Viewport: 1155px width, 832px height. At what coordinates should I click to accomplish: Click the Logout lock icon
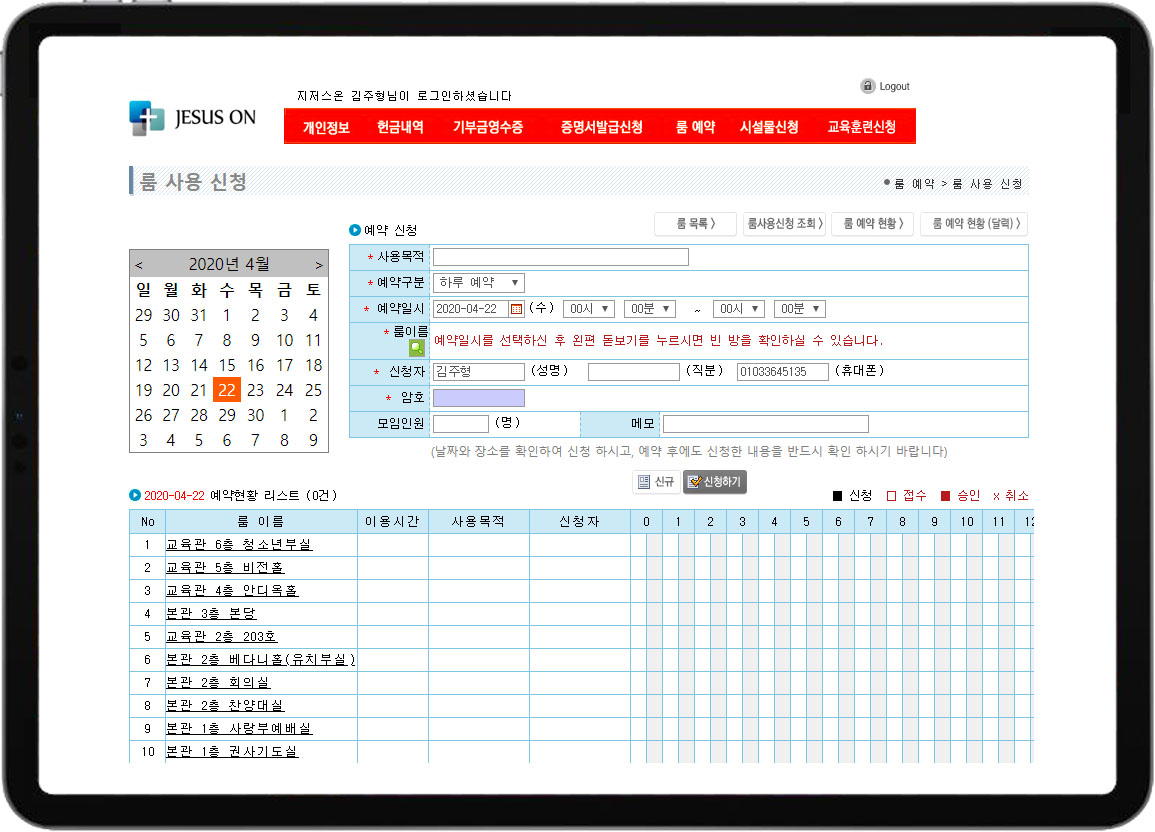(x=867, y=86)
